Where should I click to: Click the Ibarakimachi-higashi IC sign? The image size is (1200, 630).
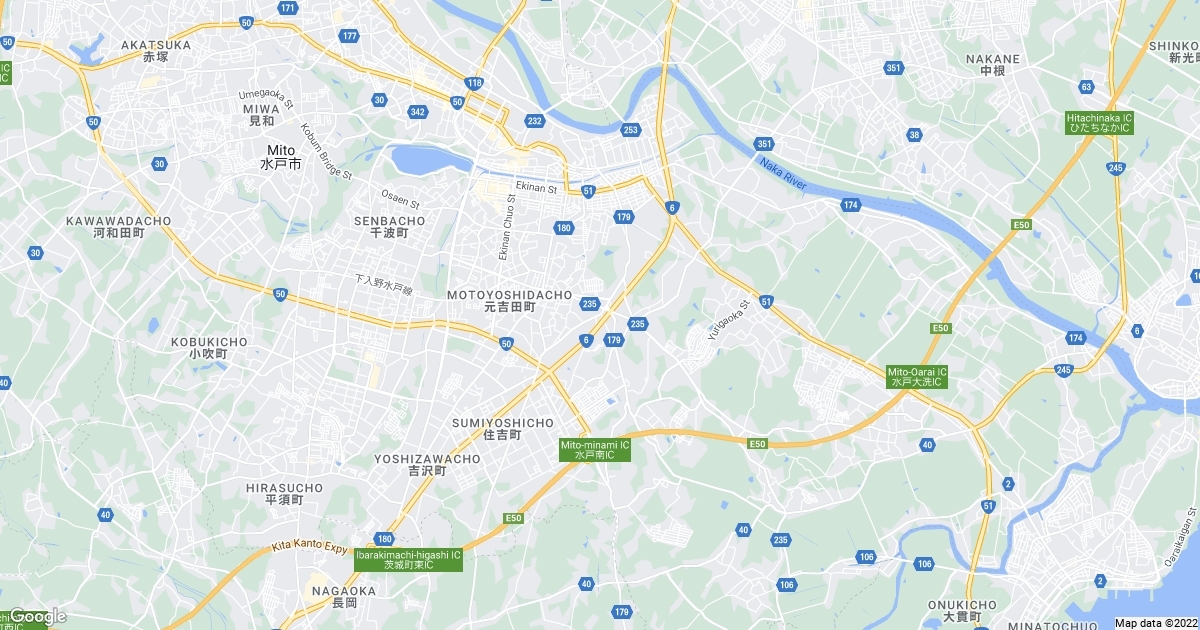click(408, 560)
